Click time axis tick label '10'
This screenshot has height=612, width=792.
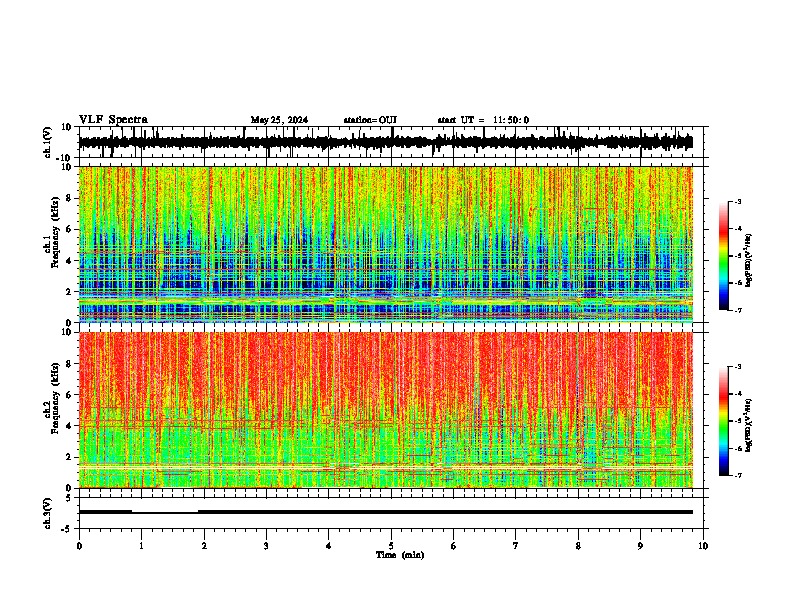(703, 546)
